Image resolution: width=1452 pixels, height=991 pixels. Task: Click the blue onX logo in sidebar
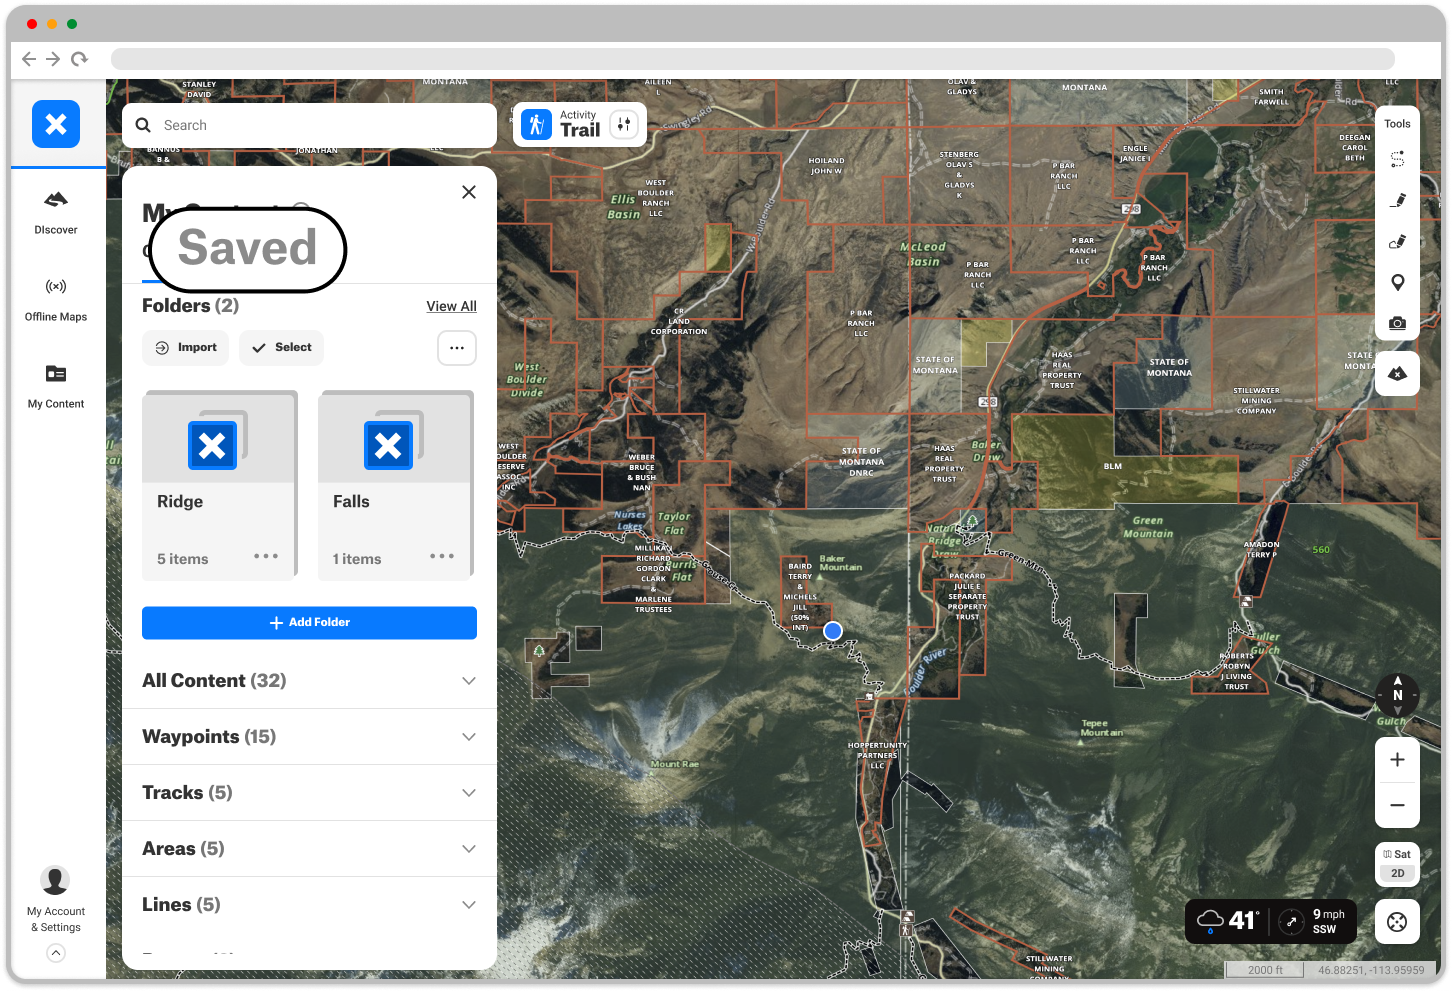pyautogui.click(x=56, y=124)
